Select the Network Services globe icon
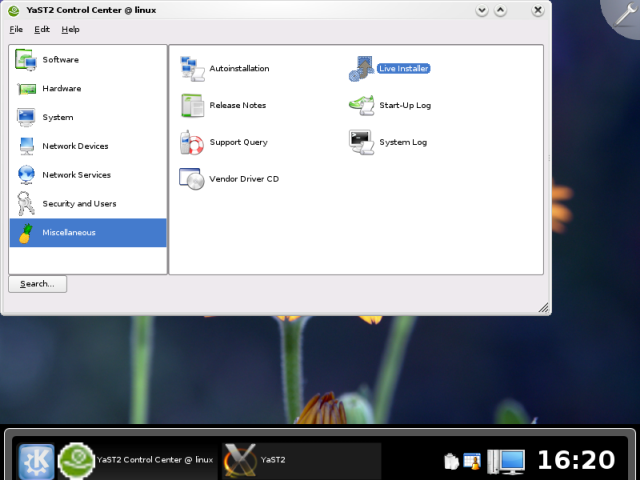This screenshot has height=480, width=640. (26, 175)
